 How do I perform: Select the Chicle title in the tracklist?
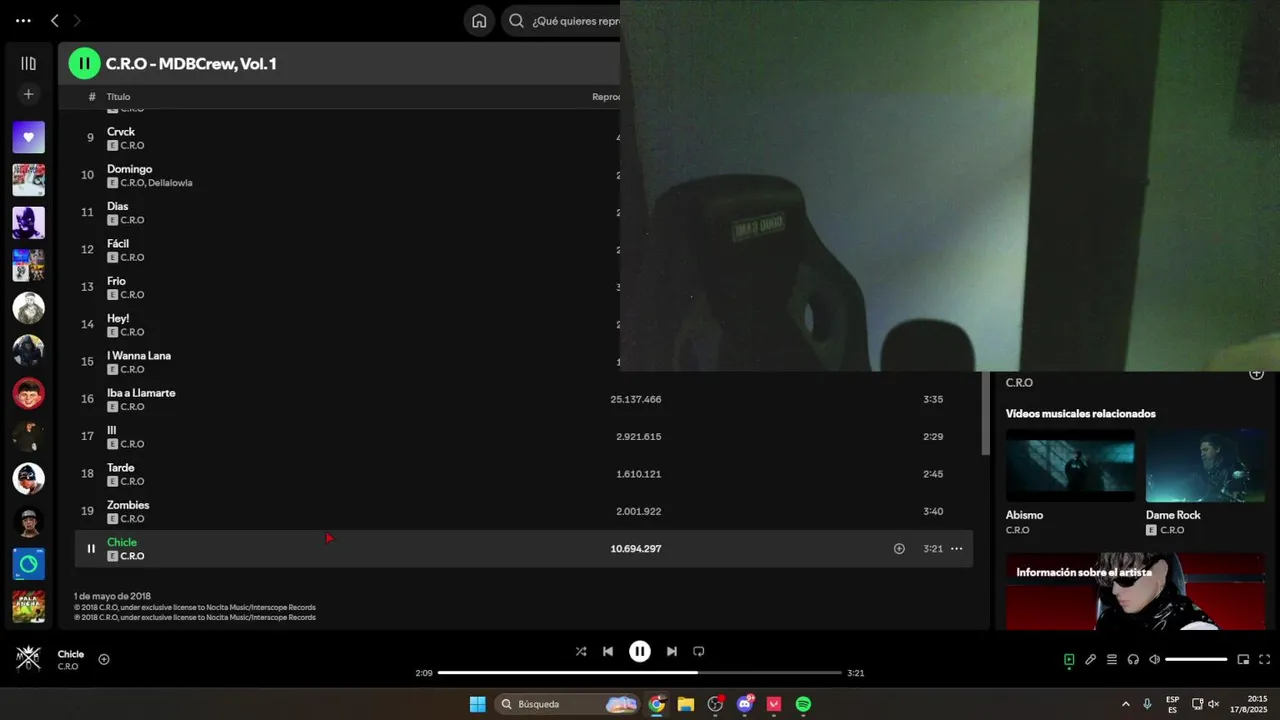pos(122,542)
